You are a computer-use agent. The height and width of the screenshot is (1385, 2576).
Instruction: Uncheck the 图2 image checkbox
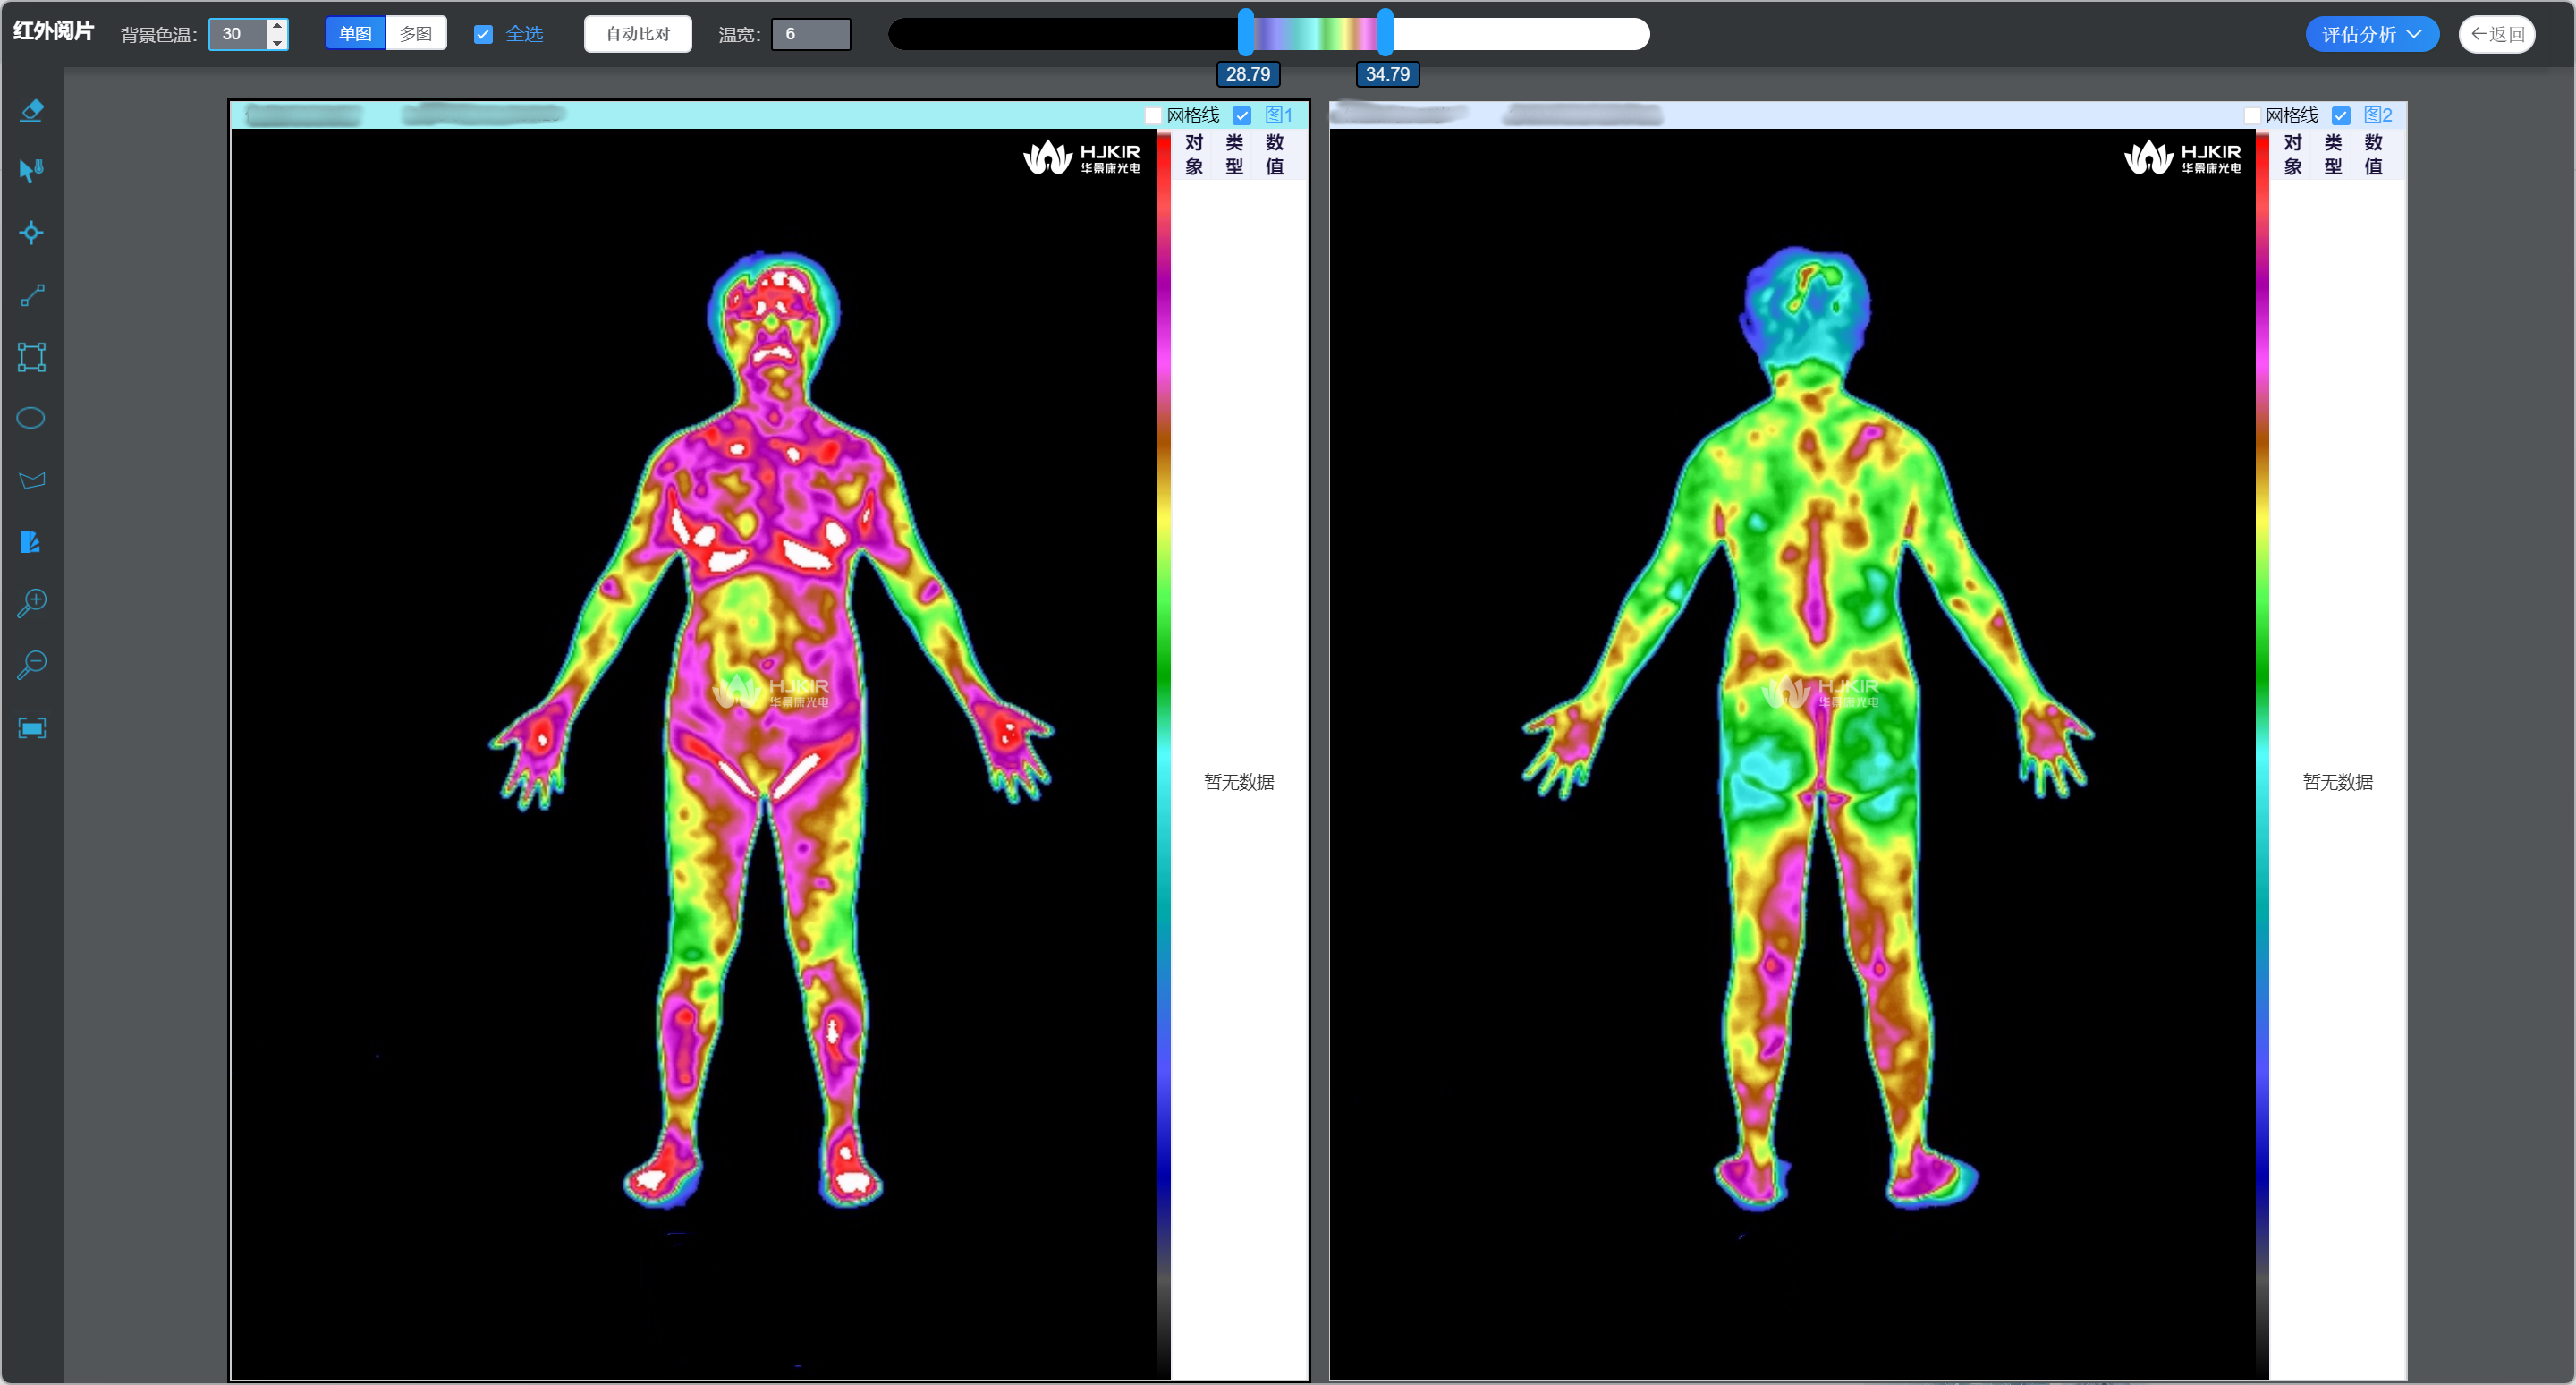[2340, 116]
